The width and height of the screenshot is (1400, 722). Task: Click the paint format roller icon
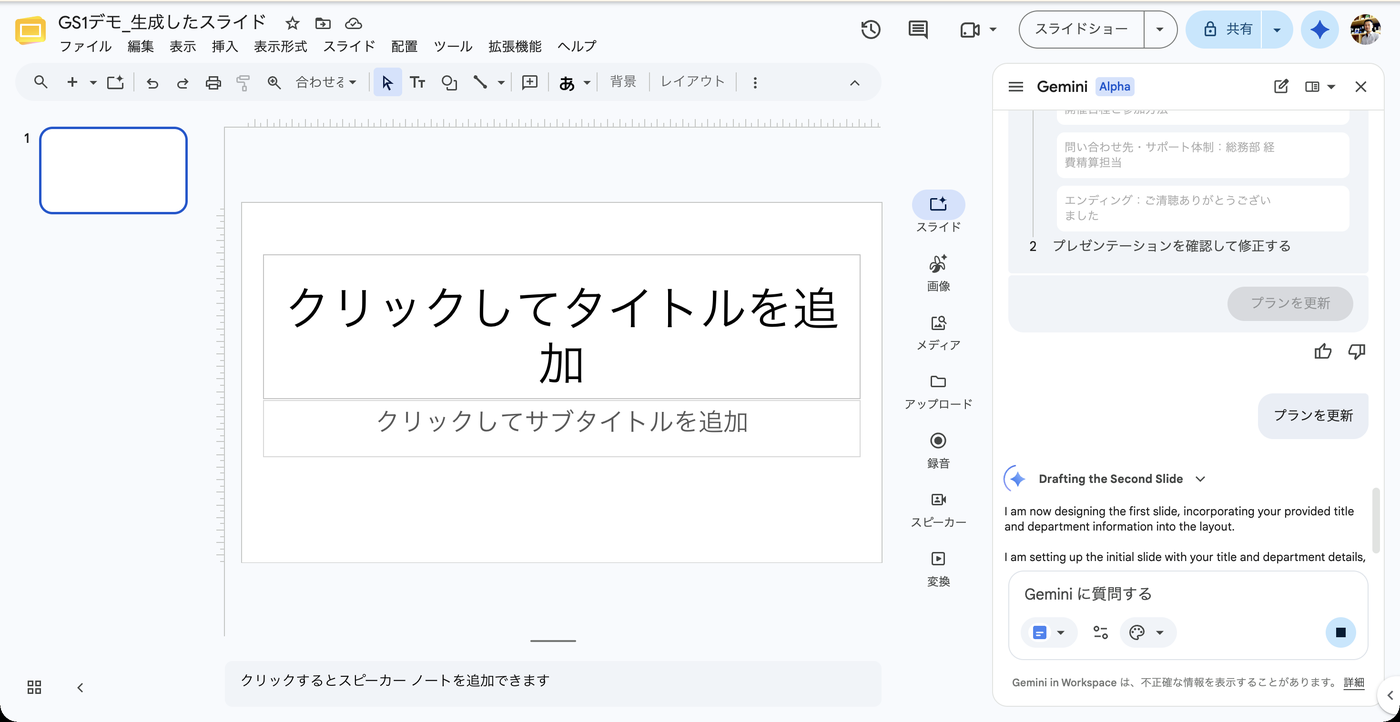click(x=243, y=83)
